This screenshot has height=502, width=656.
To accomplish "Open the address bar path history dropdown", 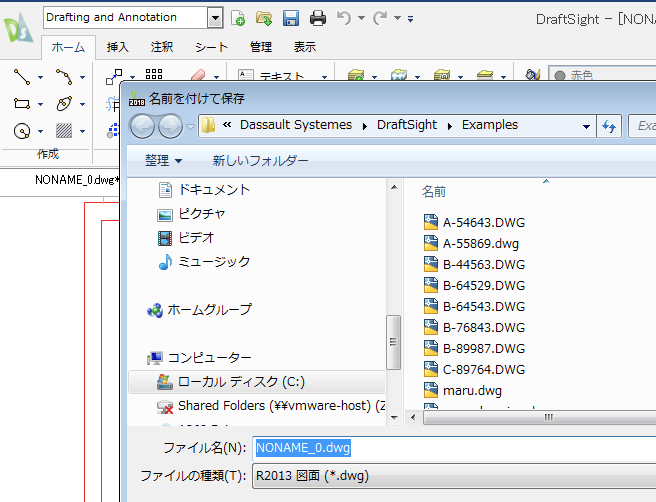I will (x=586, y=126).
